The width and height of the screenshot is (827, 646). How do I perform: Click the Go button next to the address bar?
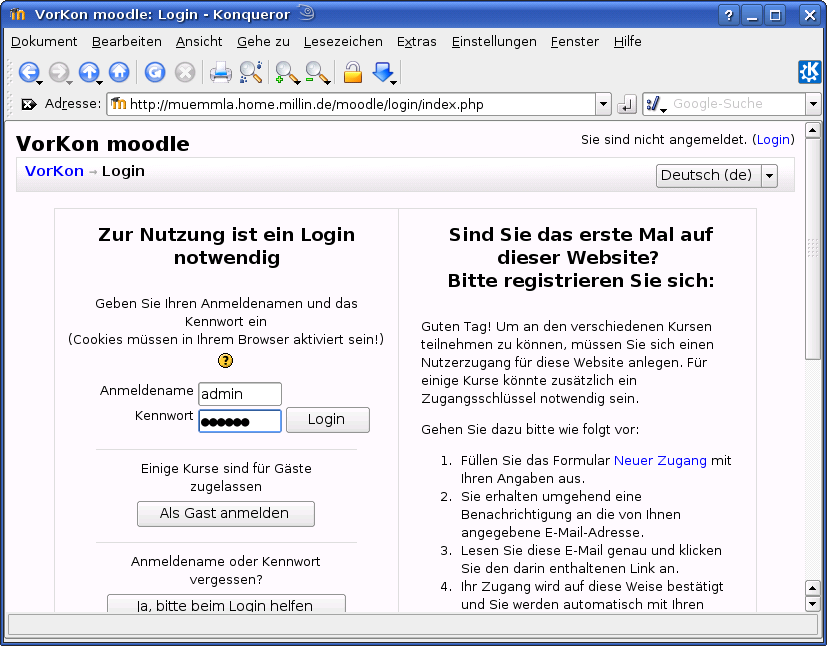[626, 104]
